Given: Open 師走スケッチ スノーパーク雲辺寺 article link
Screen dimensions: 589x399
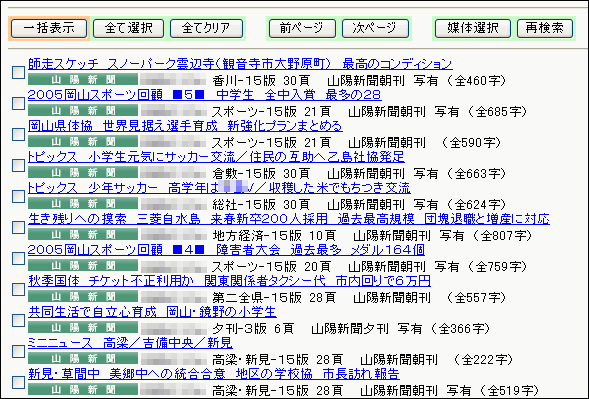Looking at the screenshot, I should 240,64.
